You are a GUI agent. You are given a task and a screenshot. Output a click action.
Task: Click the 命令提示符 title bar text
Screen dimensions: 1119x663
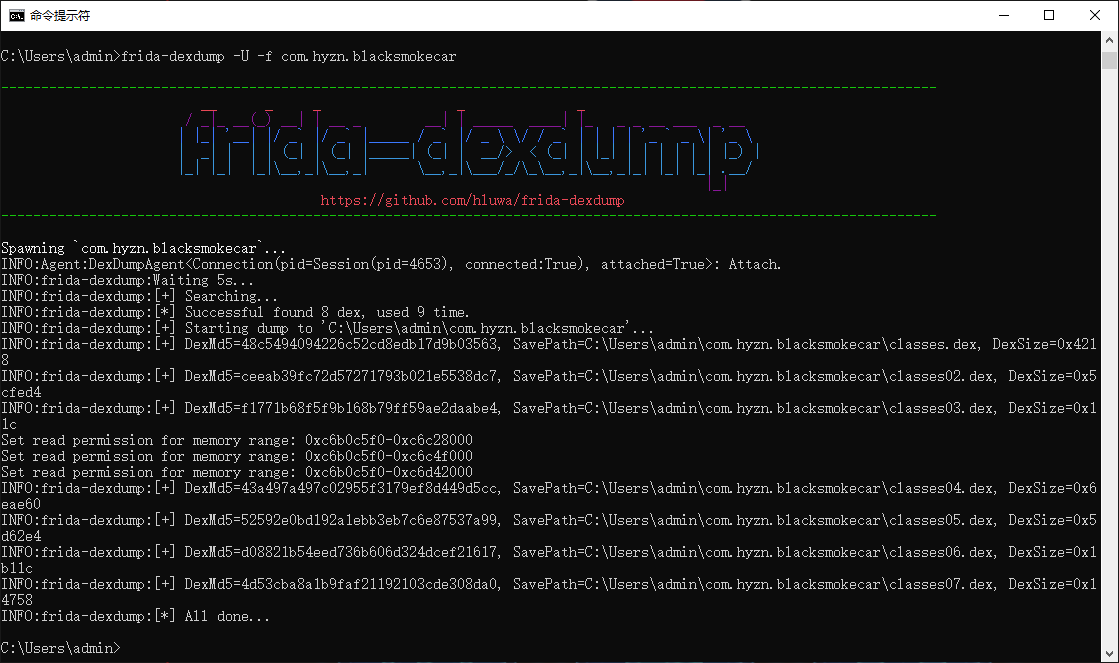60,15
